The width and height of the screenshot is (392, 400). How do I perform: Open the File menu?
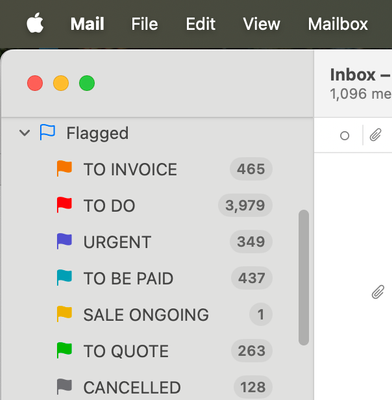pos(144,24)
